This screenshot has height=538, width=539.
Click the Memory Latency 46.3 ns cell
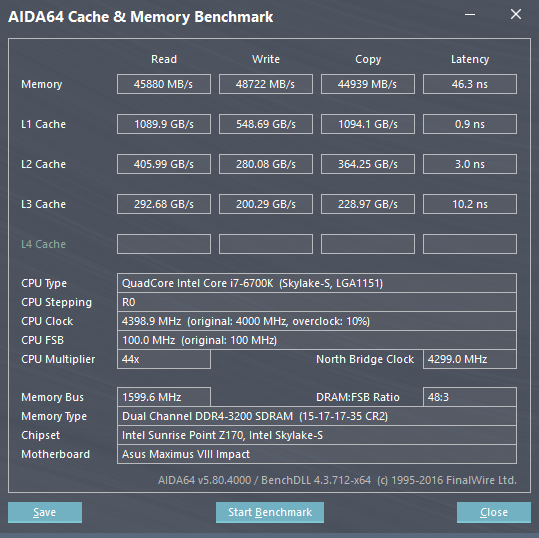coord(470,84)
